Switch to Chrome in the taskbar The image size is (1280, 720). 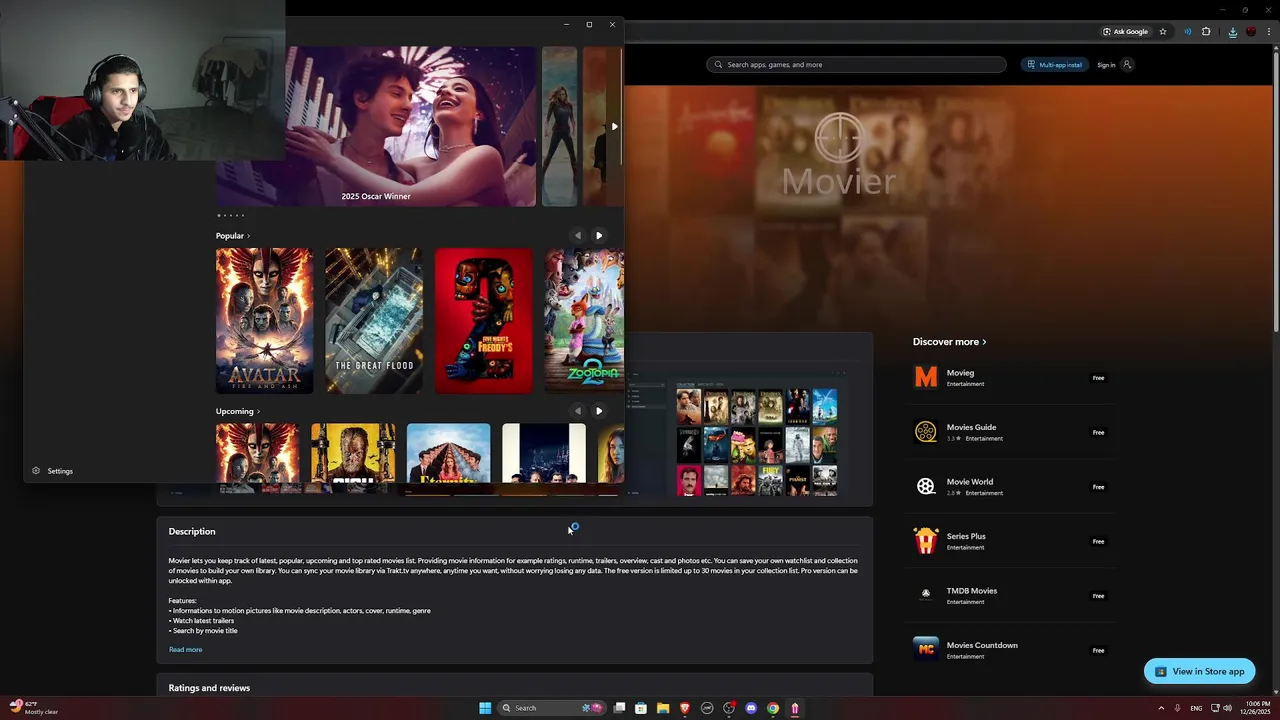[x=773, y=708]
